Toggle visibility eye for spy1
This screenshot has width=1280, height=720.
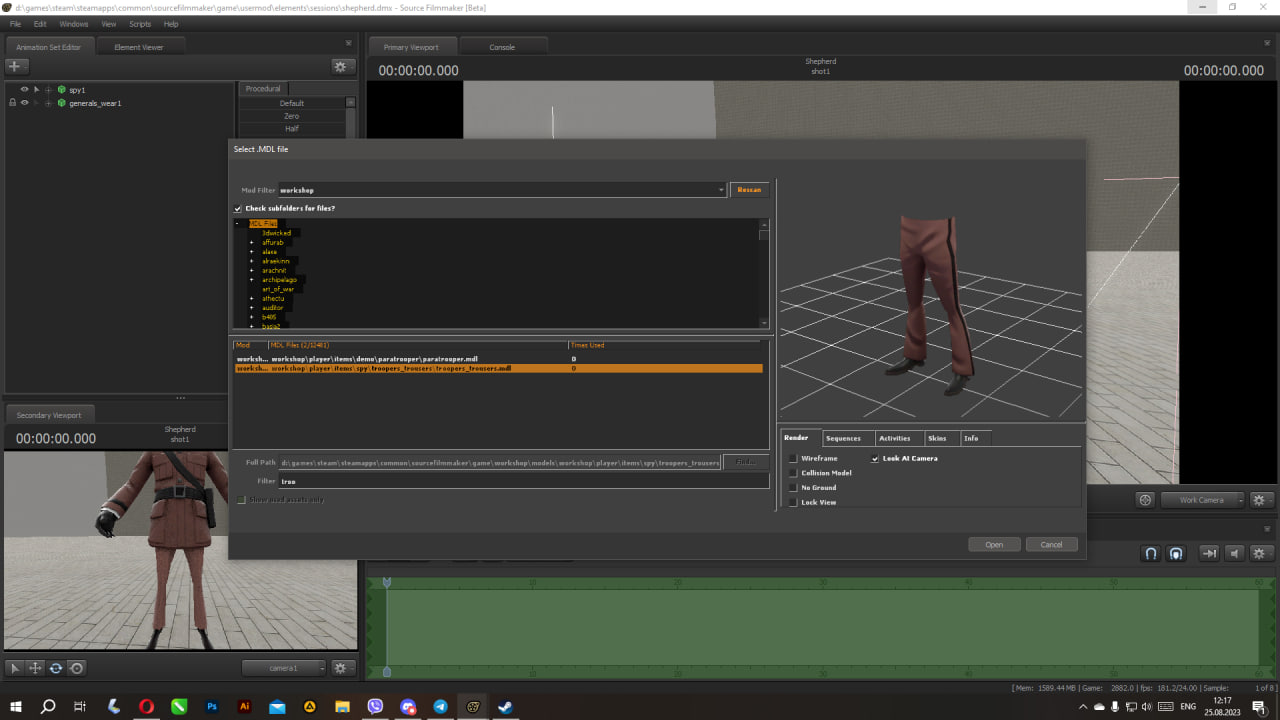[x=24, y=90]
